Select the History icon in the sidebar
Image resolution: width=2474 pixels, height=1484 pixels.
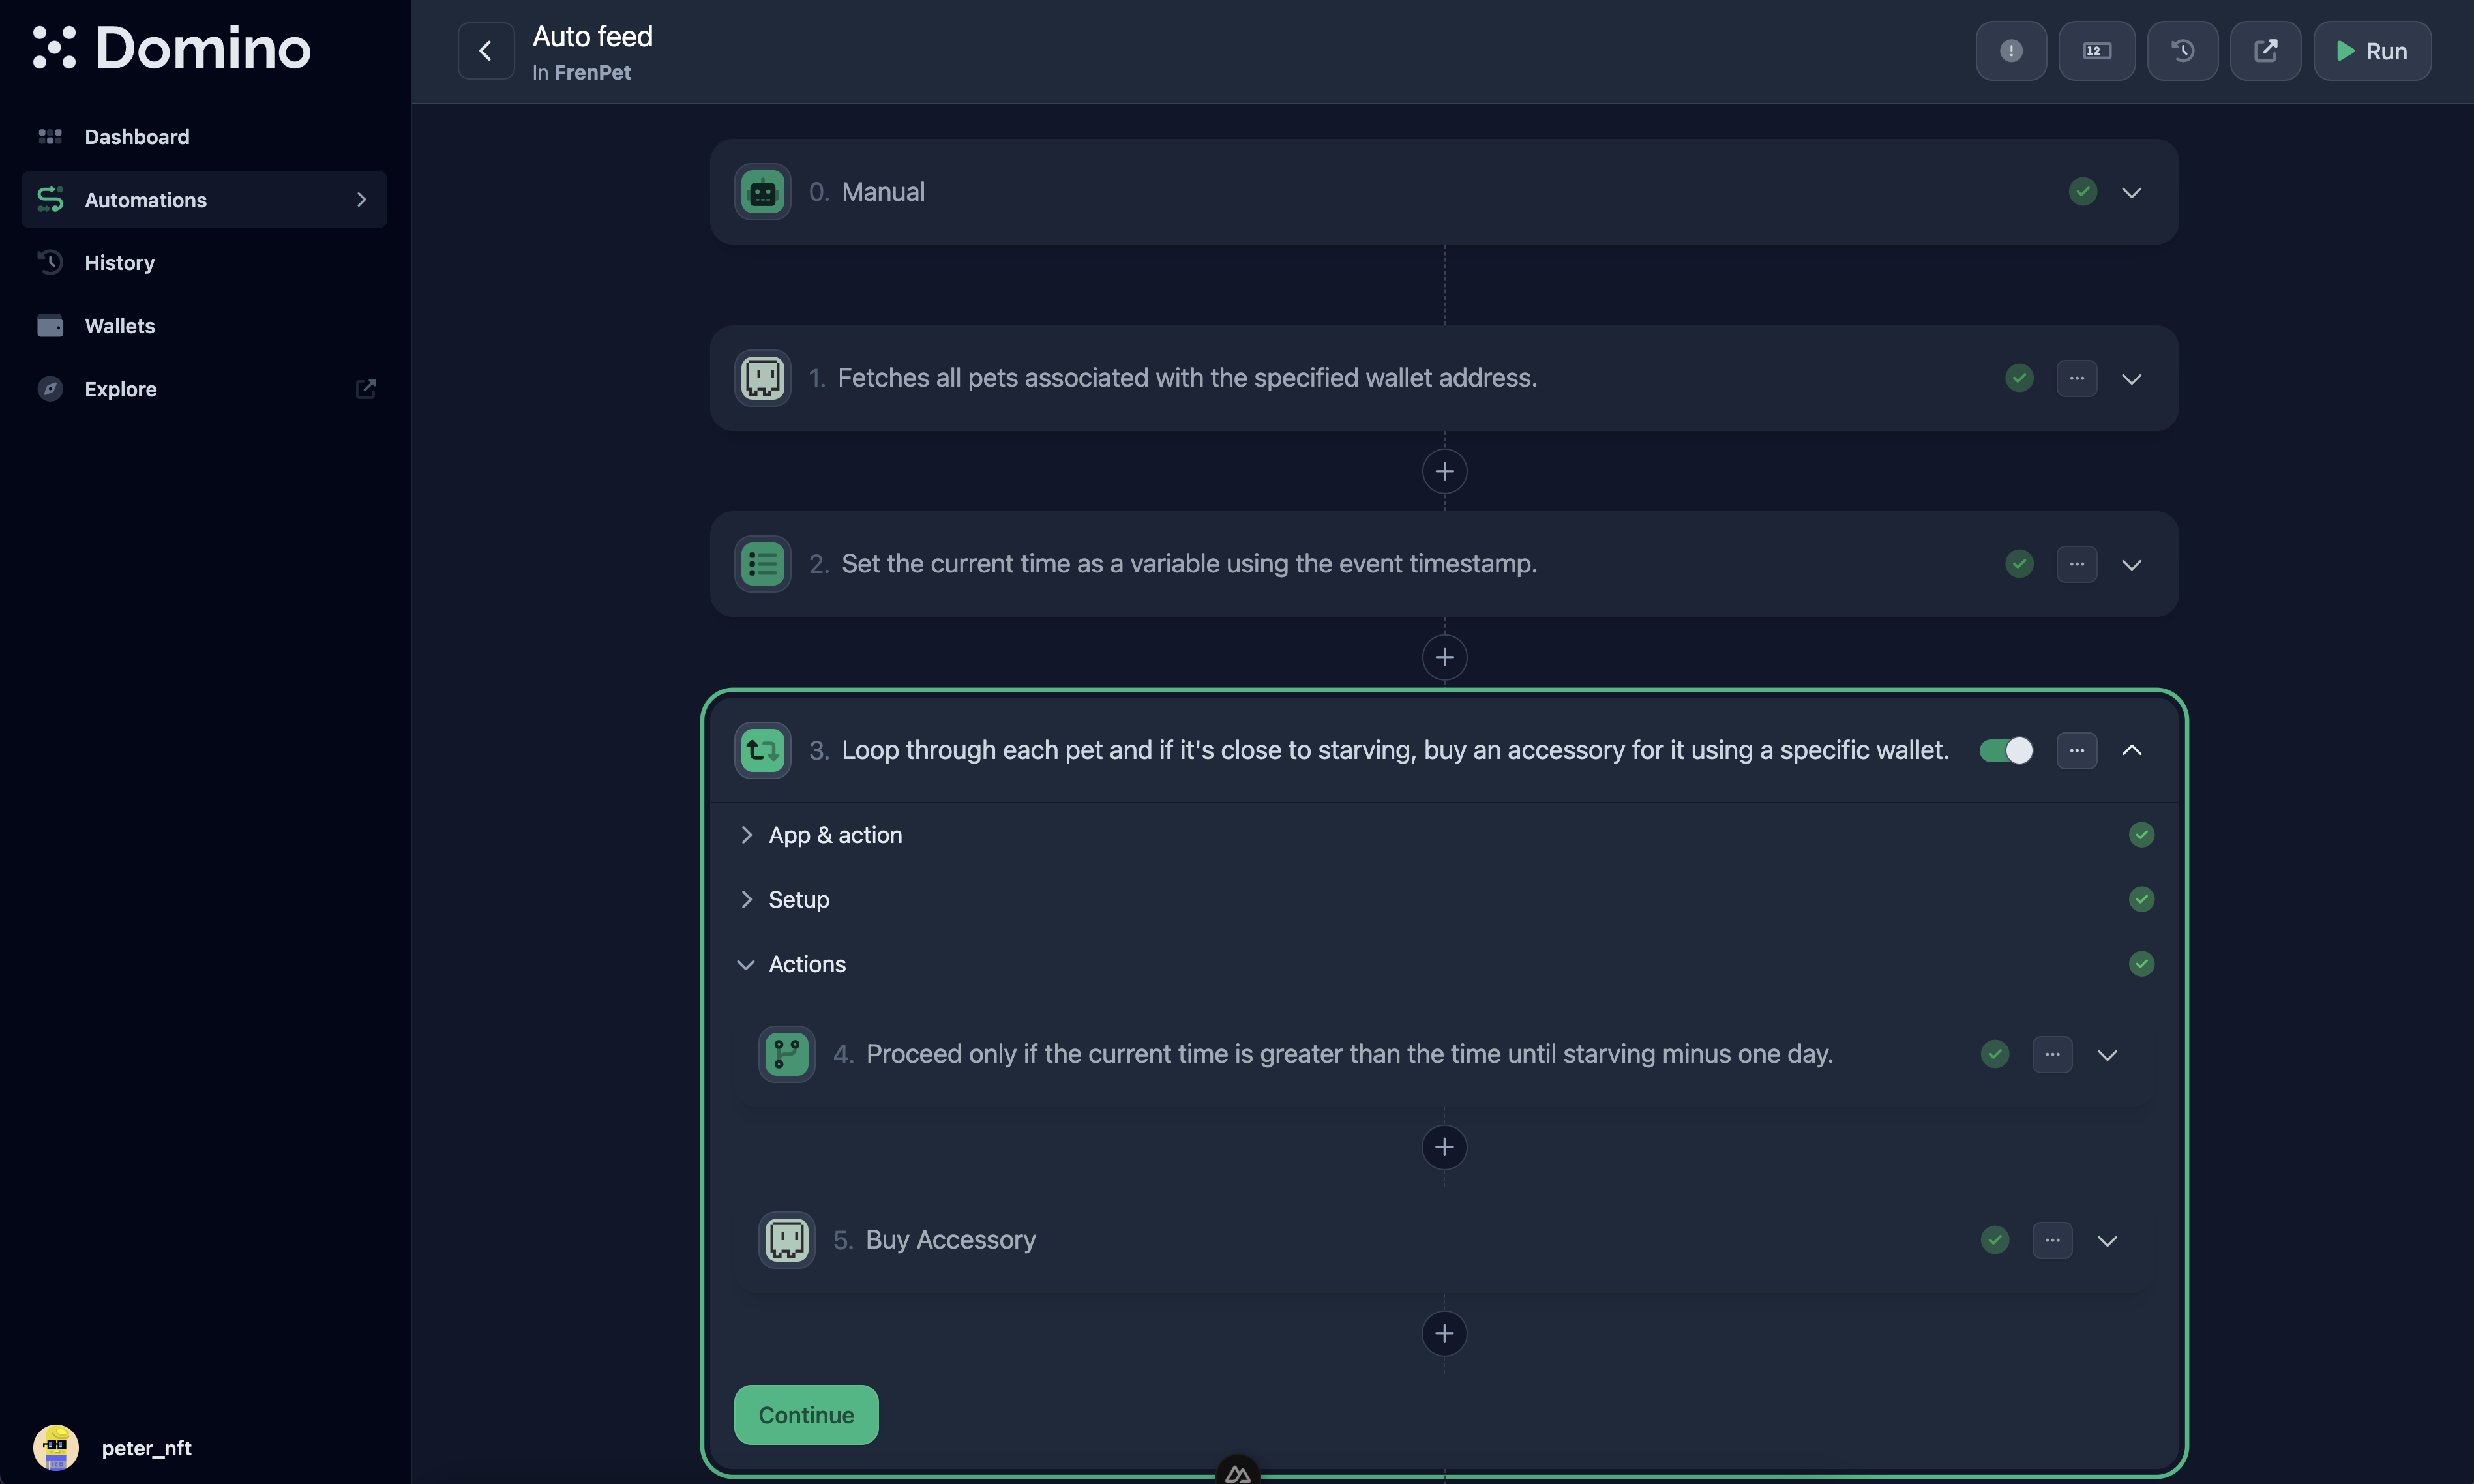51,262
